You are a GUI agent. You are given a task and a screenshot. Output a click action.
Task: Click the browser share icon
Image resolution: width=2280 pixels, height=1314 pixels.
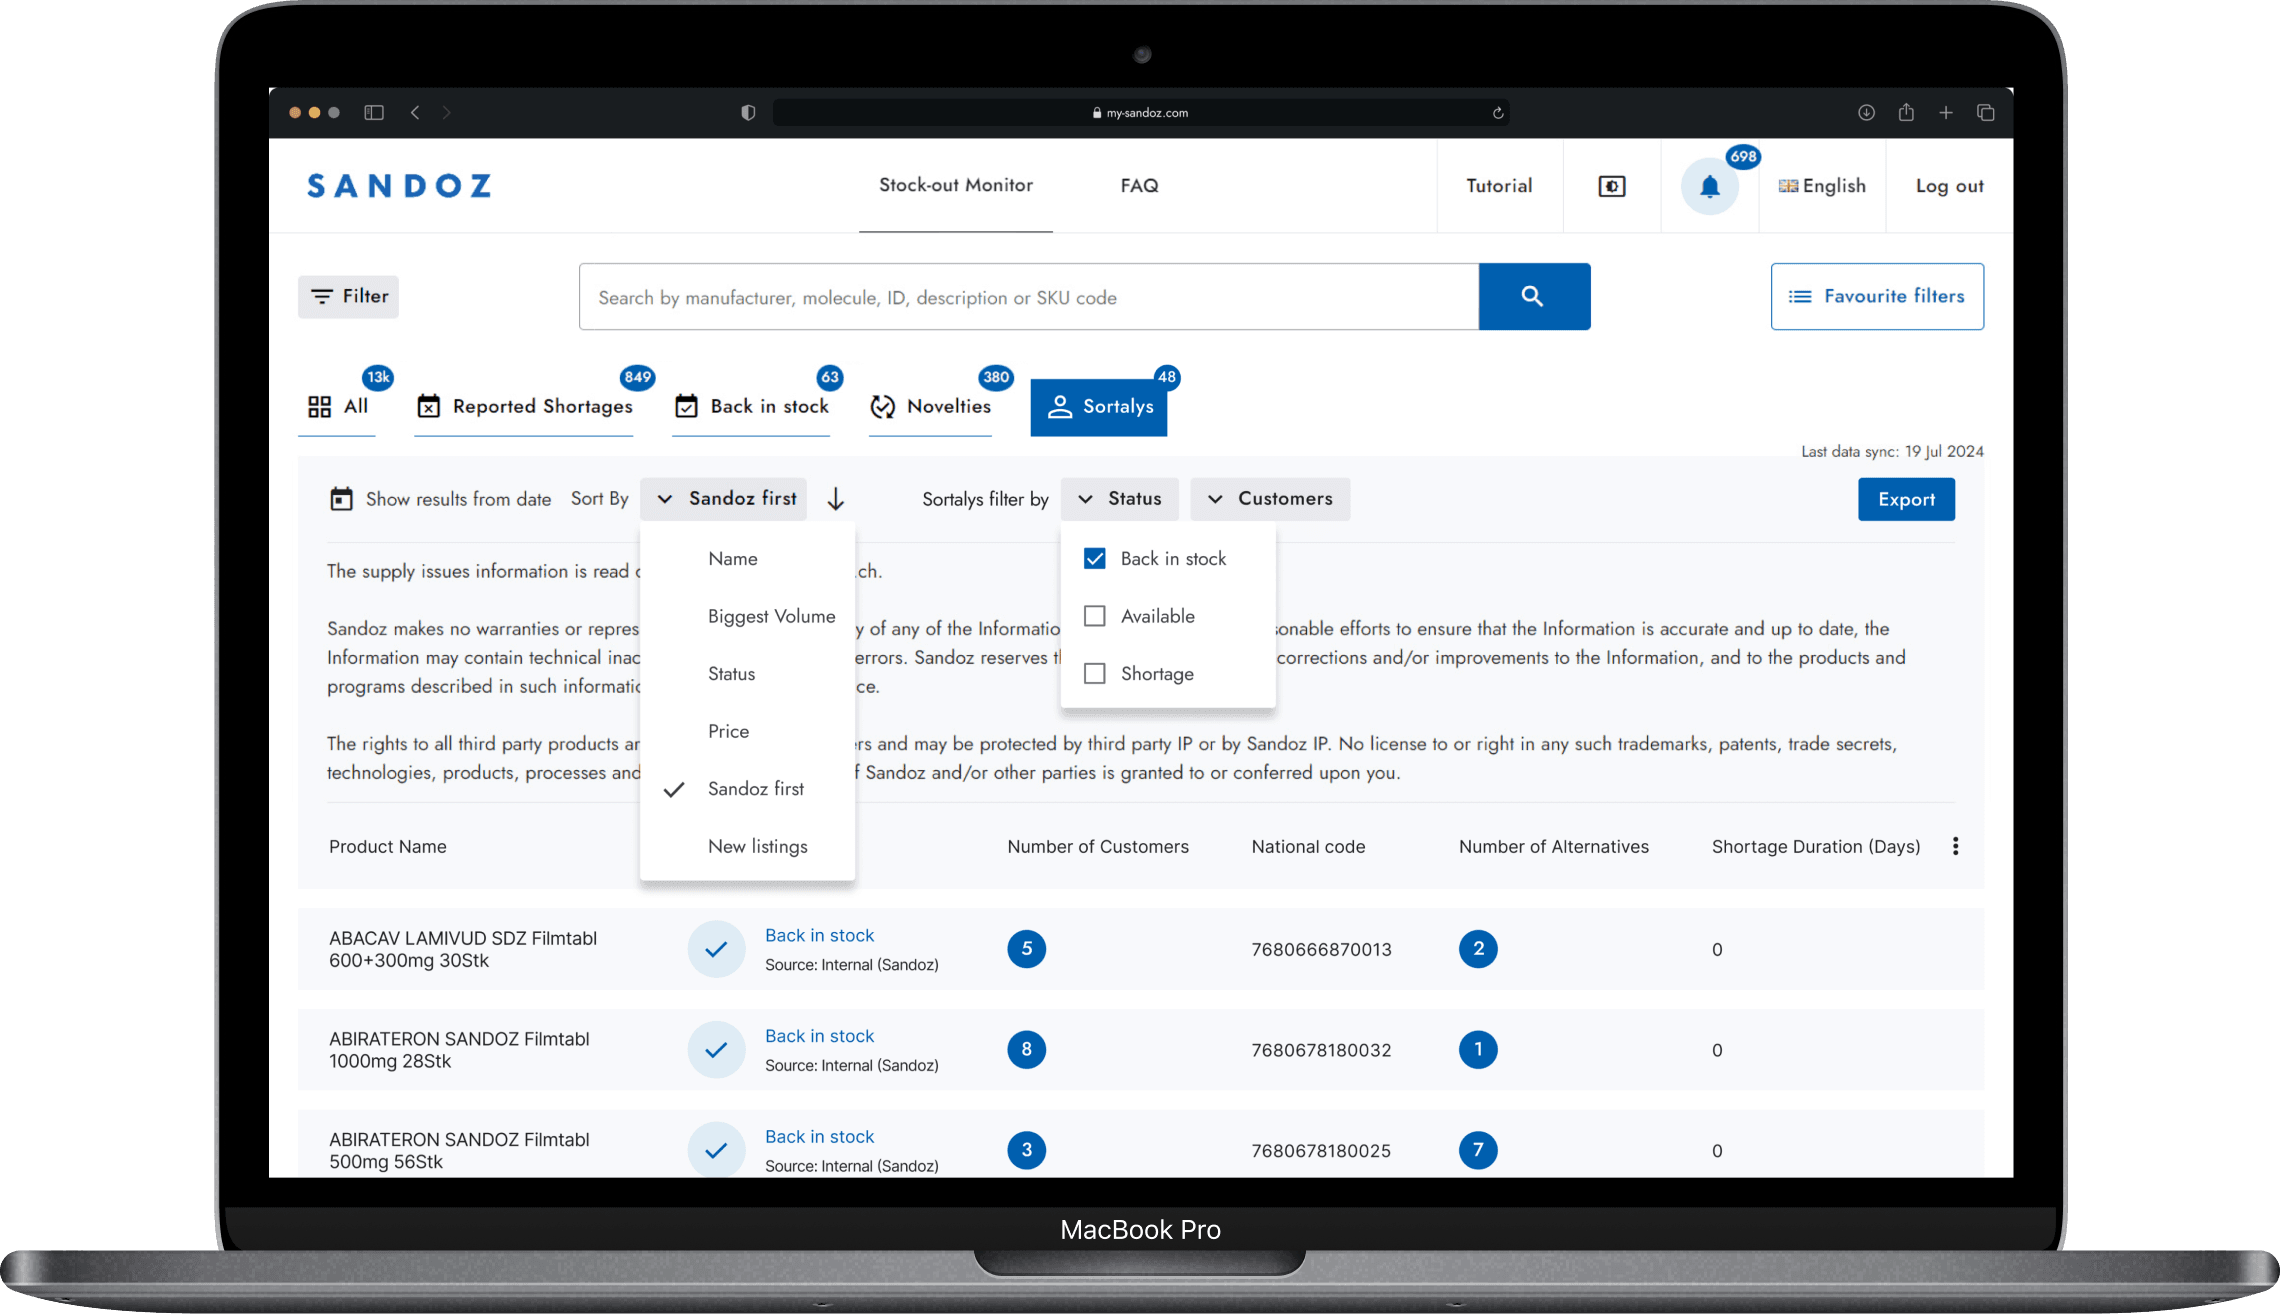pyautogui.click(x=1906, y=113)
